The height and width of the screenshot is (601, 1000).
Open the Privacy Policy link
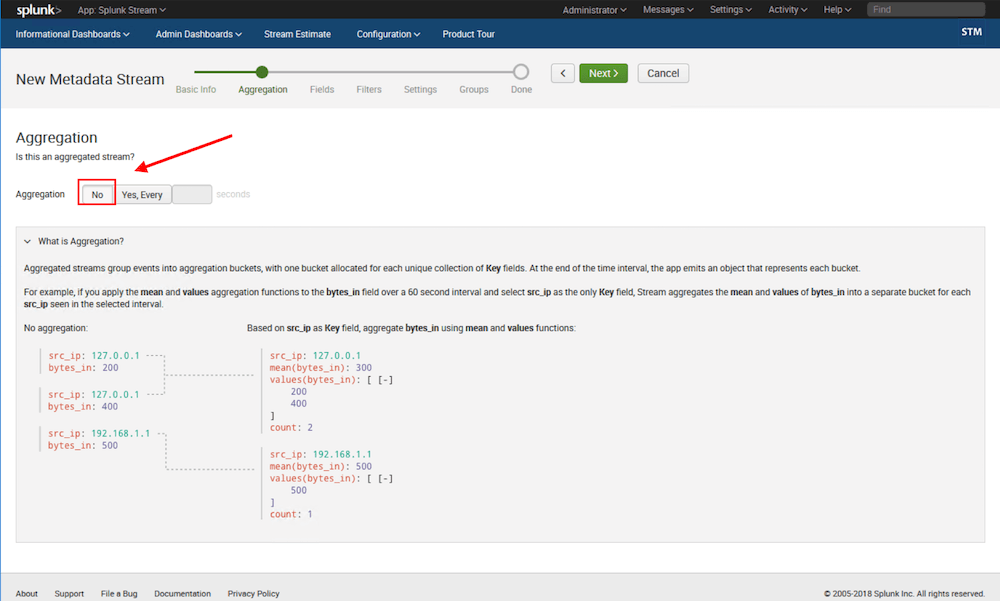pyautogui.click(x=253, y=593)
